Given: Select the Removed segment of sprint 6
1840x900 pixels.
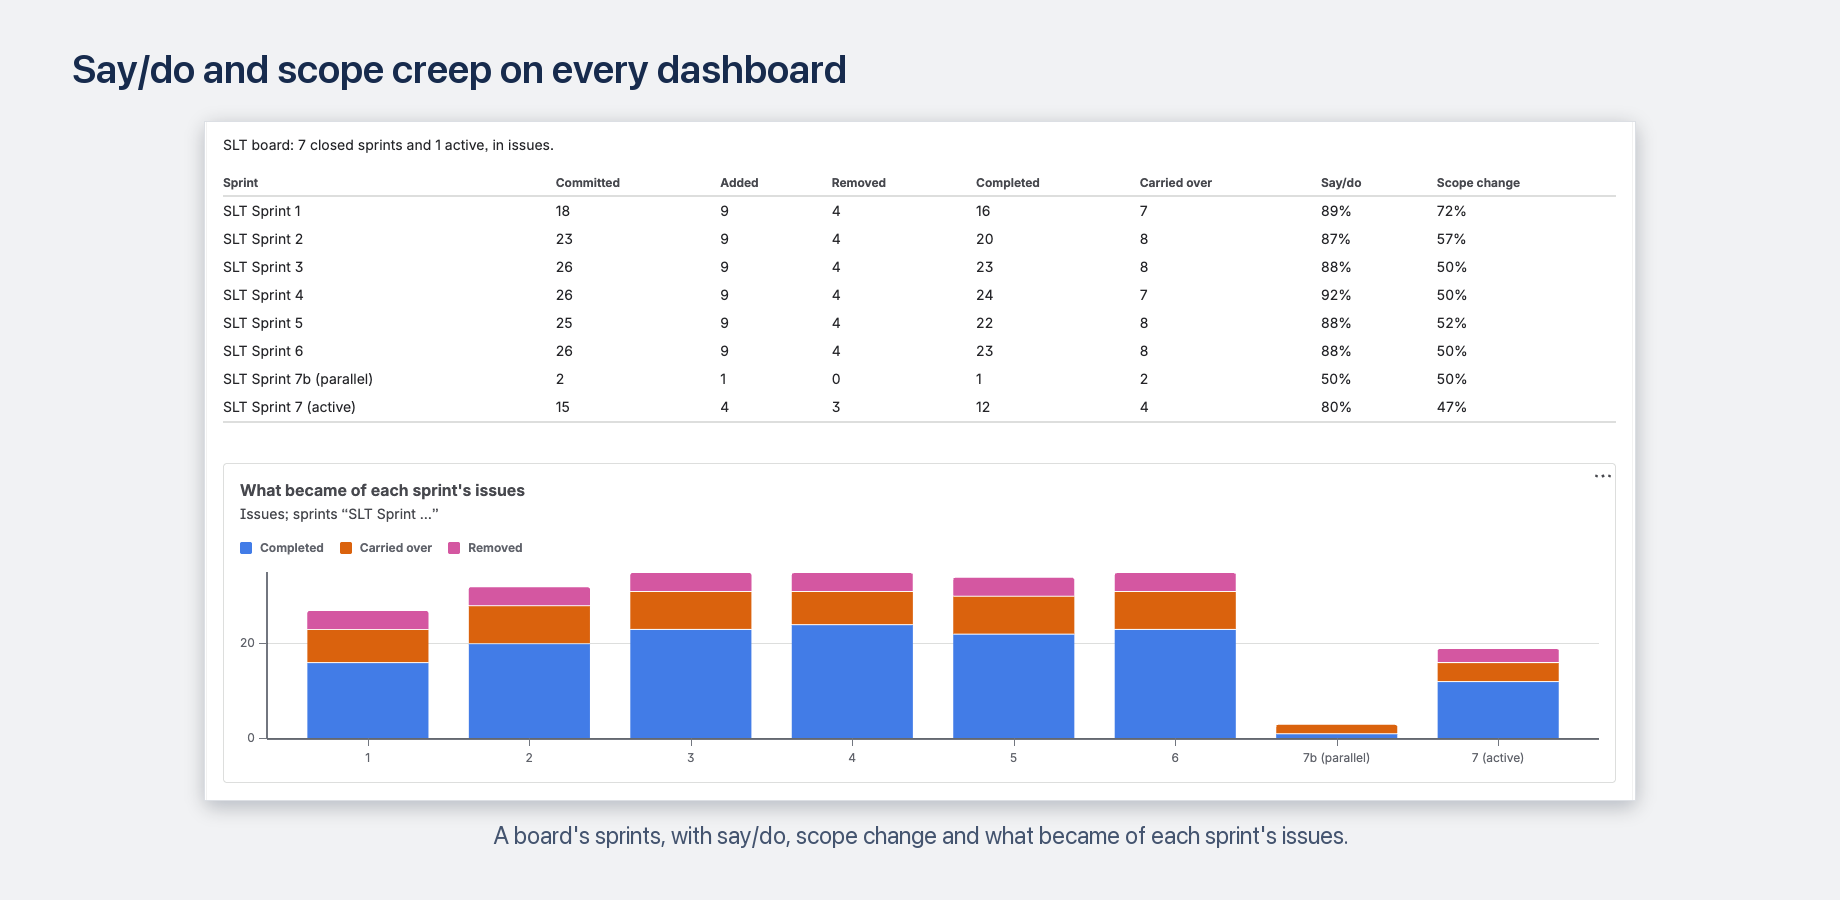Looking at the screenshot, I should click(1175, 582).
